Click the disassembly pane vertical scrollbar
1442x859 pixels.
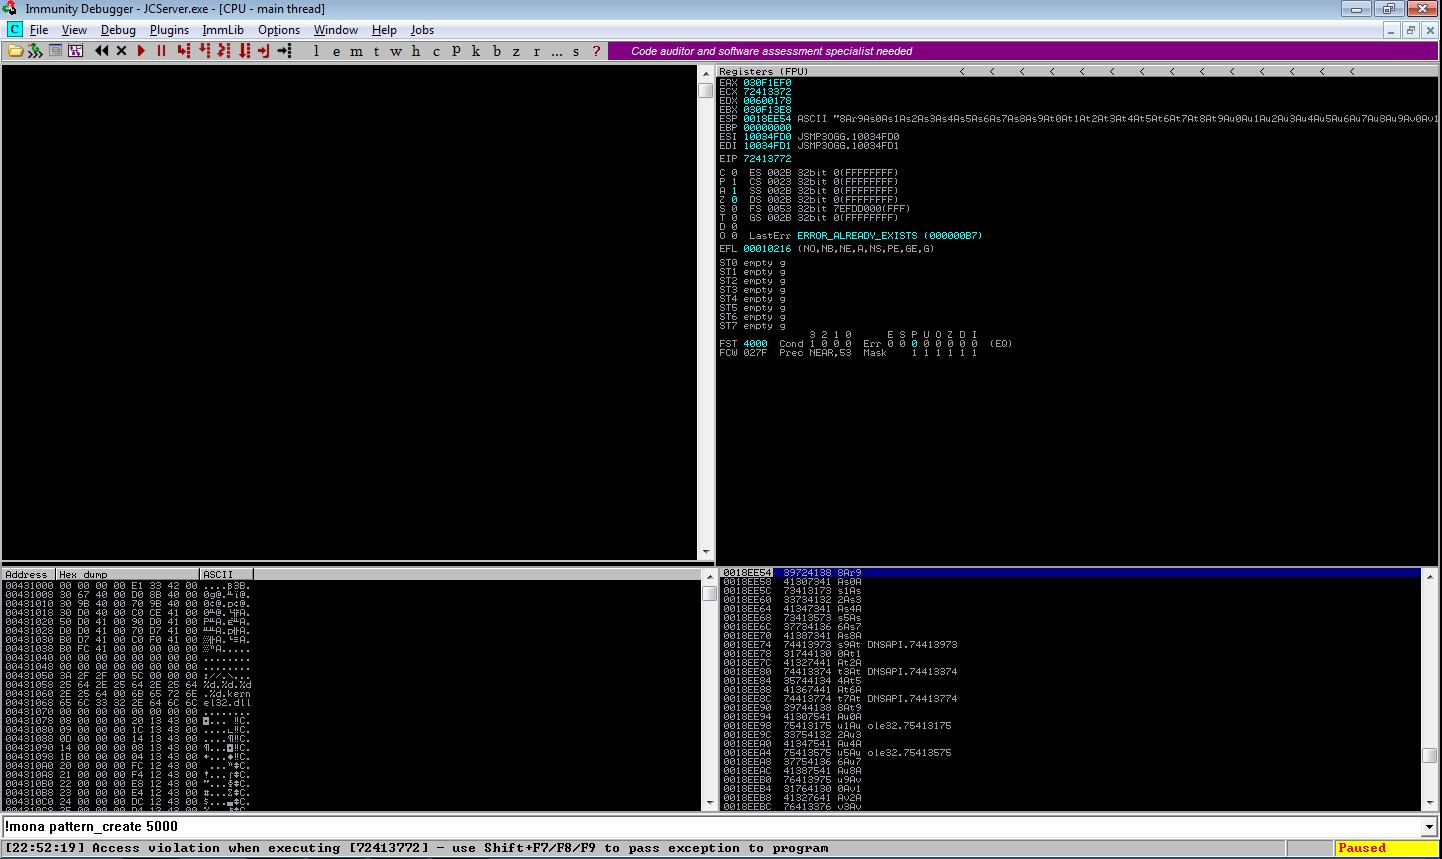[705, 313]
